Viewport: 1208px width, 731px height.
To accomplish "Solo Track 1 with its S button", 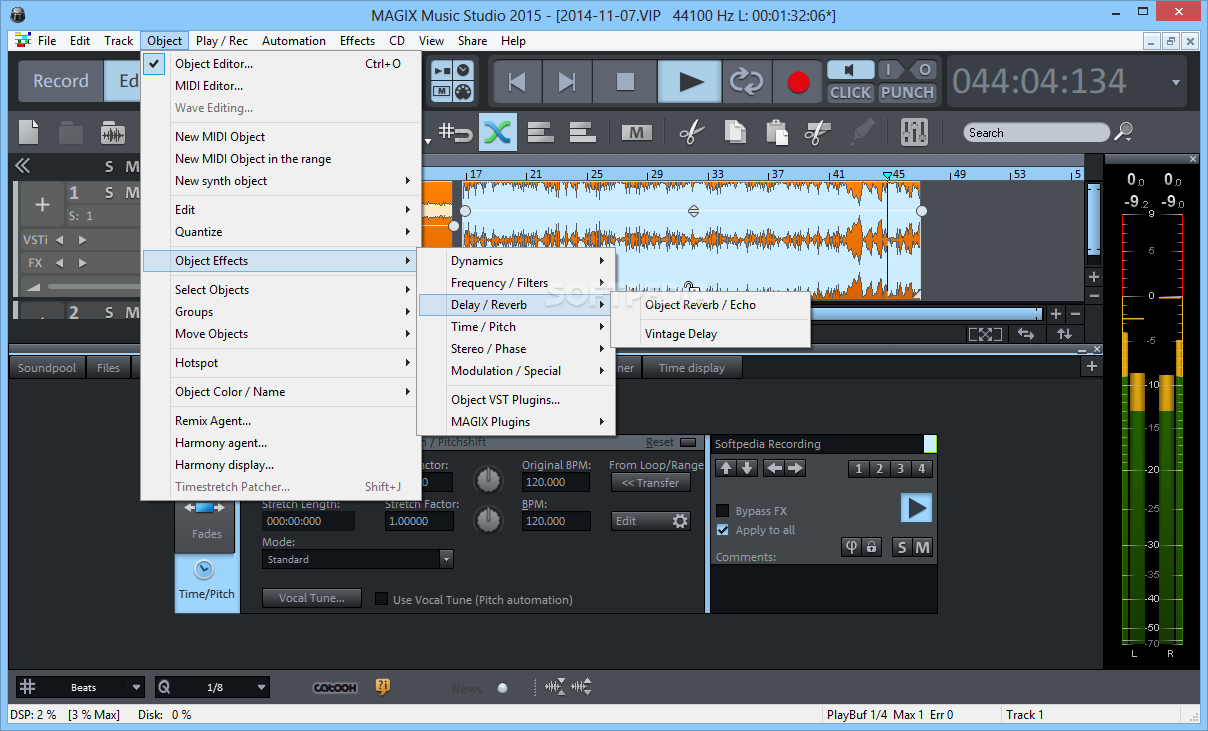I will tap(109, 193).
